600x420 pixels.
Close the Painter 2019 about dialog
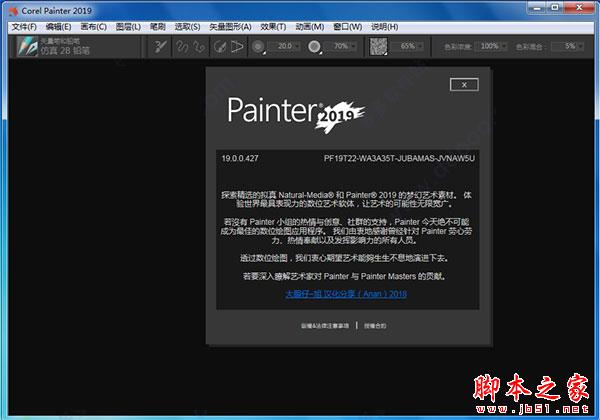point(464,85)
